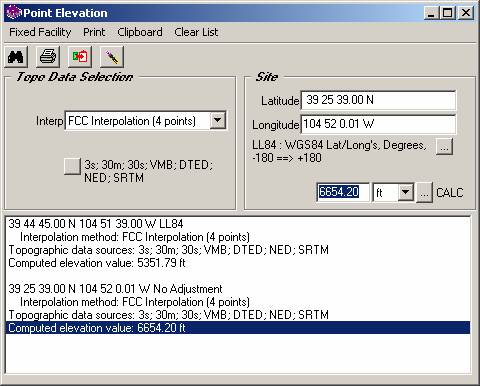The image size is (480, 386).
Task: Open the Clear List menu
Action: pyautogui.click(x=196, y=32)
